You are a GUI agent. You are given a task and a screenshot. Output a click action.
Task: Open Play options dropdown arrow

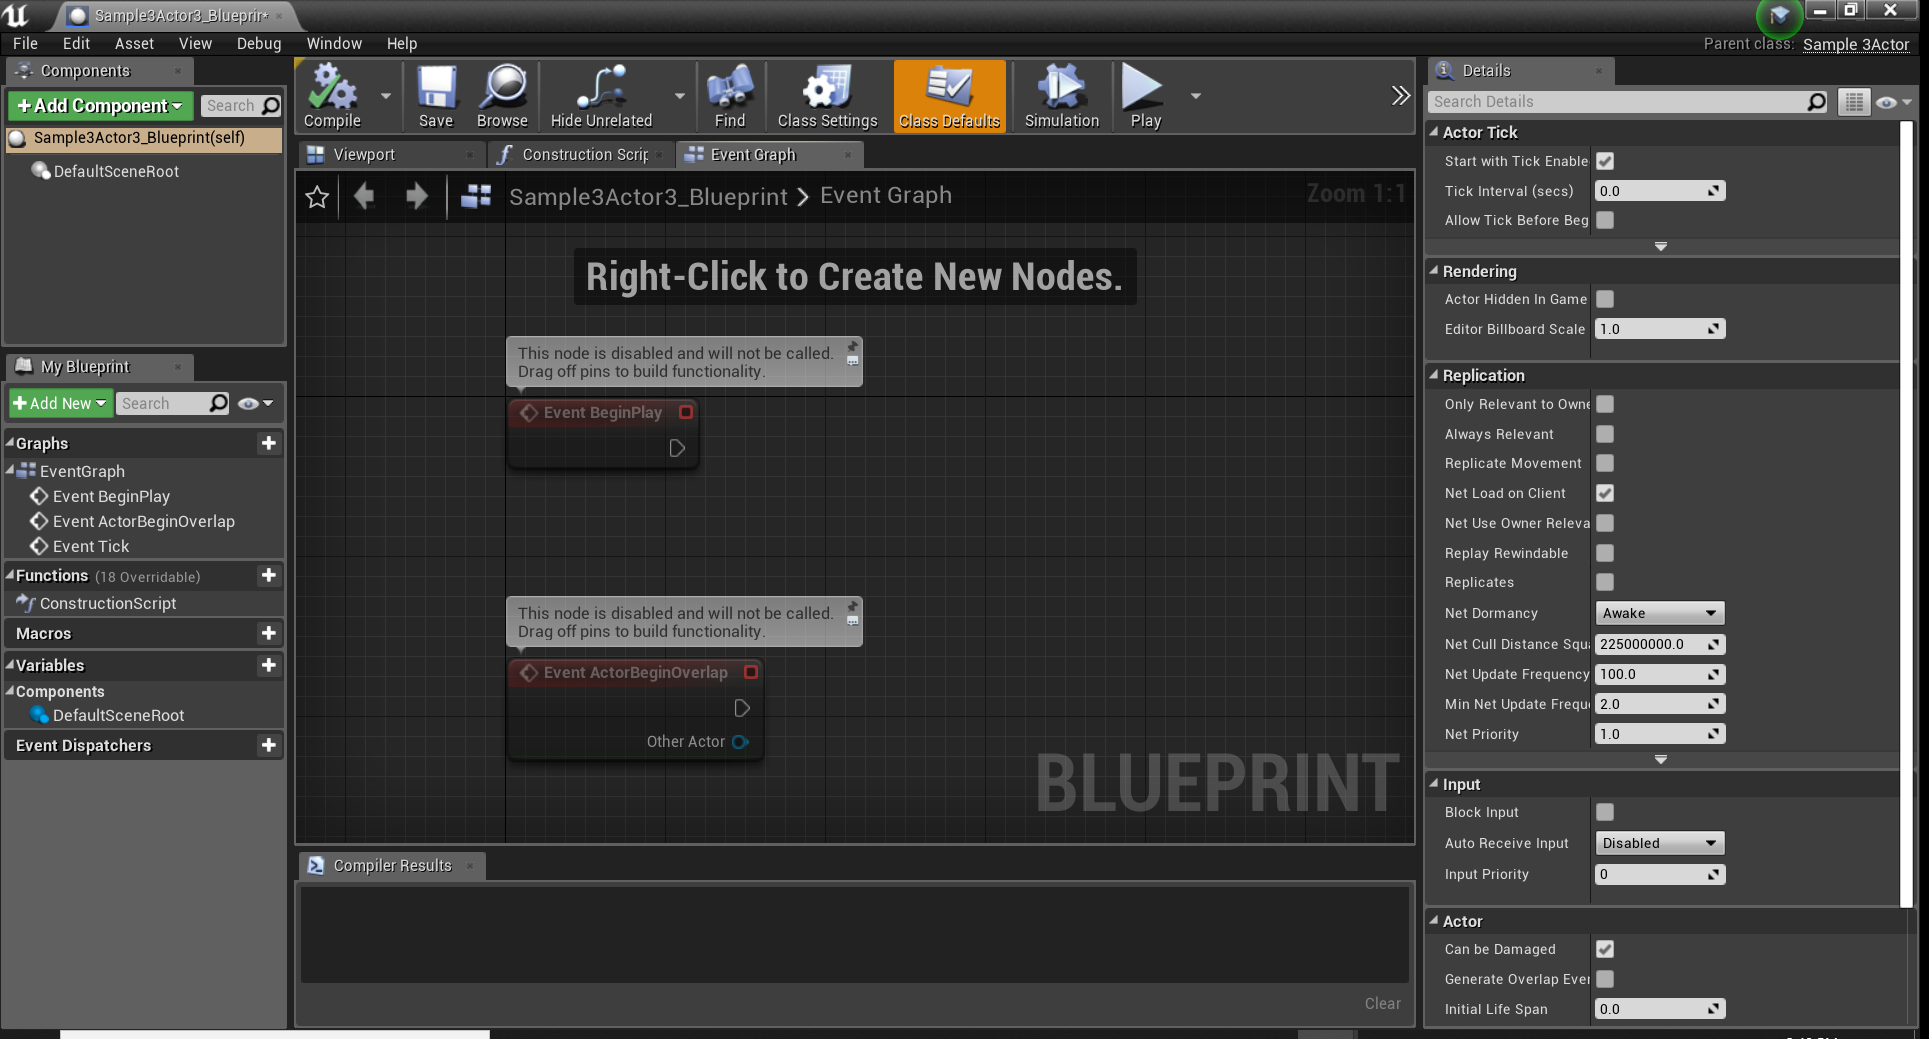tap(1195, 96)
